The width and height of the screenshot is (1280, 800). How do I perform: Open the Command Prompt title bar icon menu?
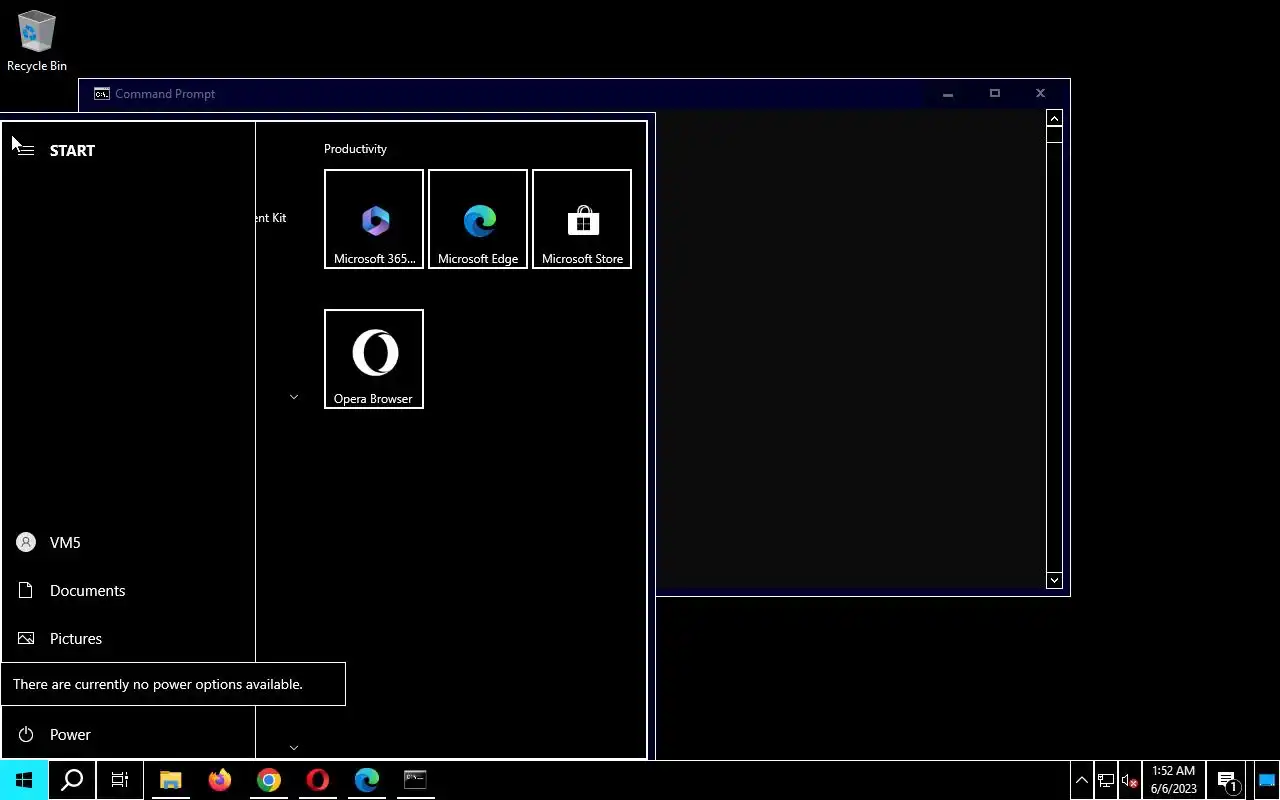tap(102, 94)
